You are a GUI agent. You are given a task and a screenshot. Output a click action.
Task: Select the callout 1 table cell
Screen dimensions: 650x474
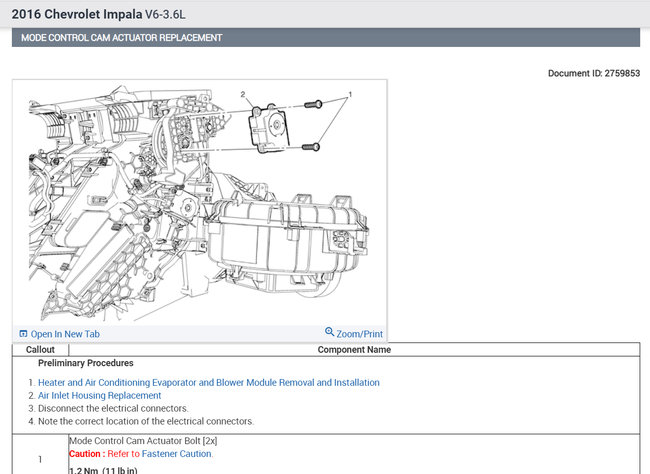pos(40,458)
